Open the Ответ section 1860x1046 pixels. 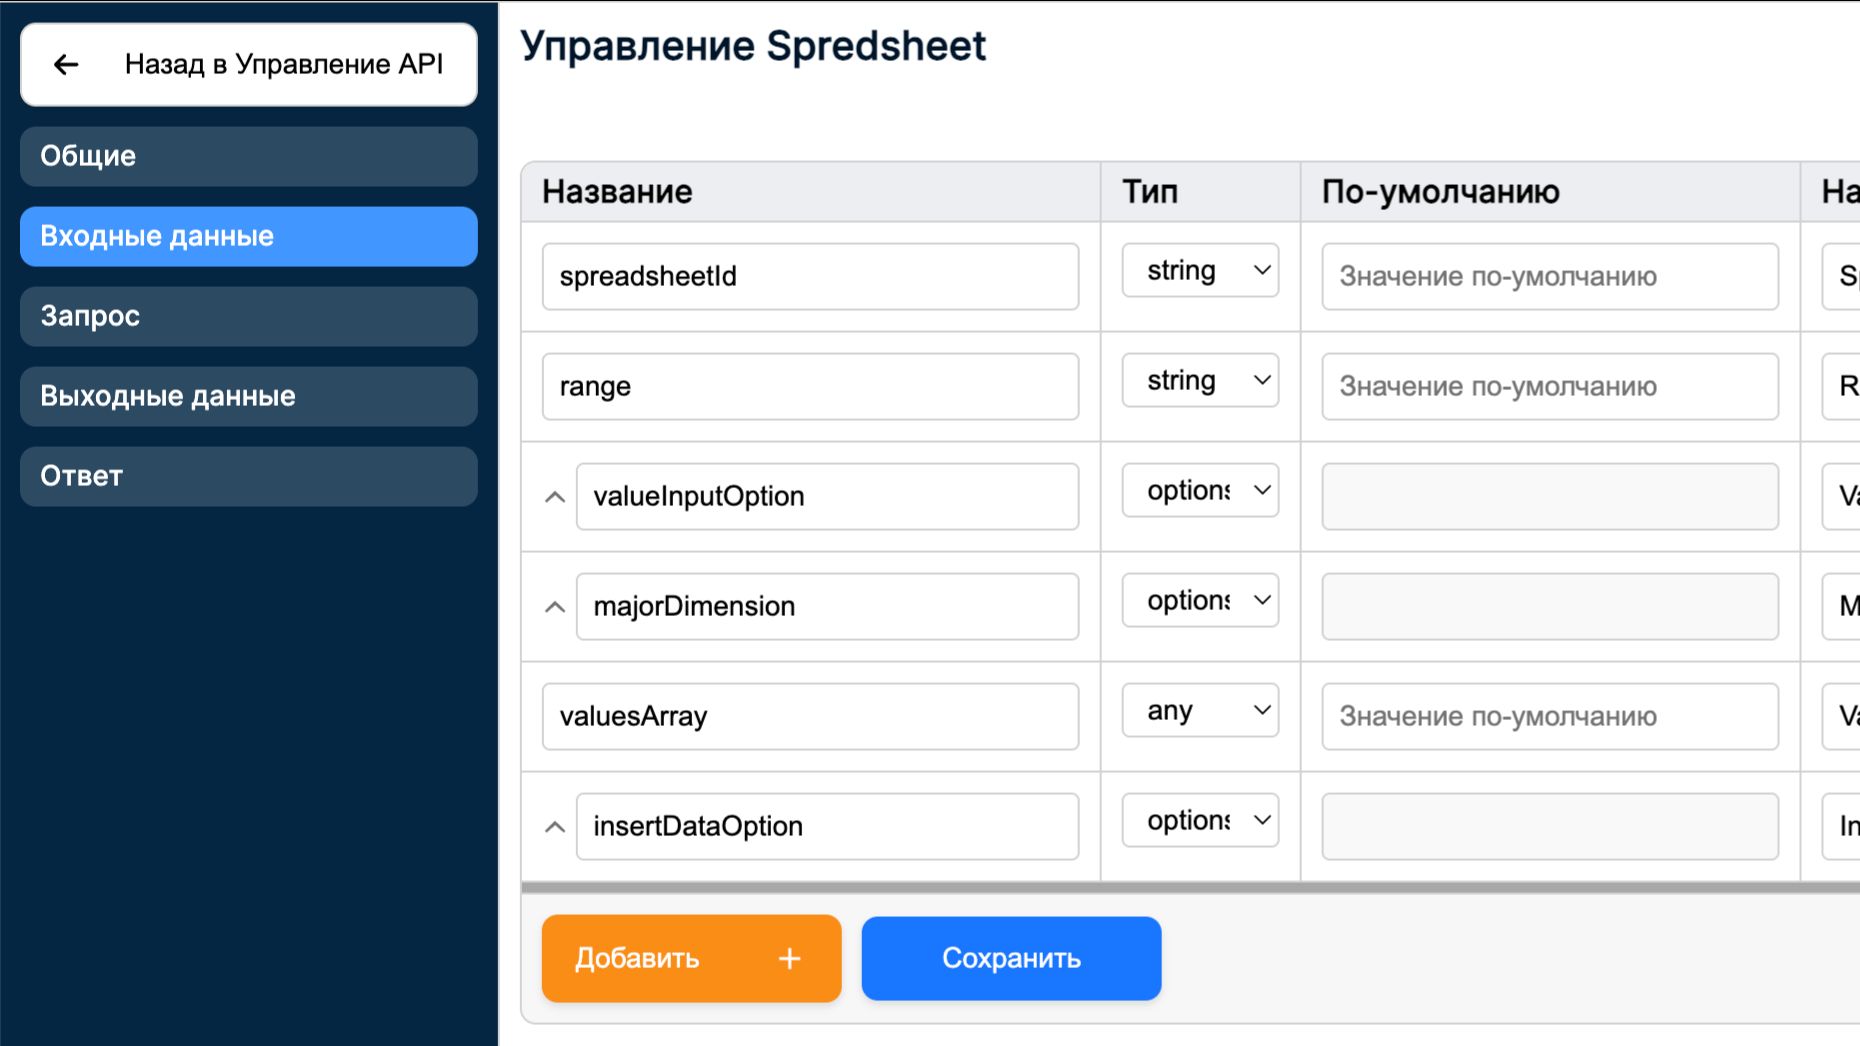coord(248,476)
